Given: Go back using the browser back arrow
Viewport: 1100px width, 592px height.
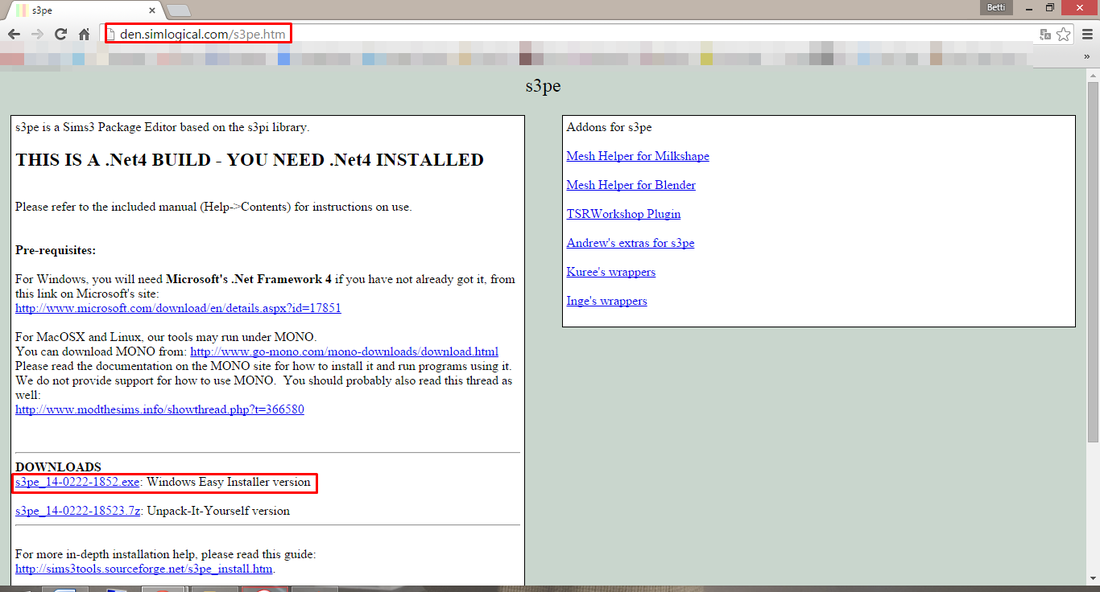Looking at the screenshot, I should pos(14,34).
